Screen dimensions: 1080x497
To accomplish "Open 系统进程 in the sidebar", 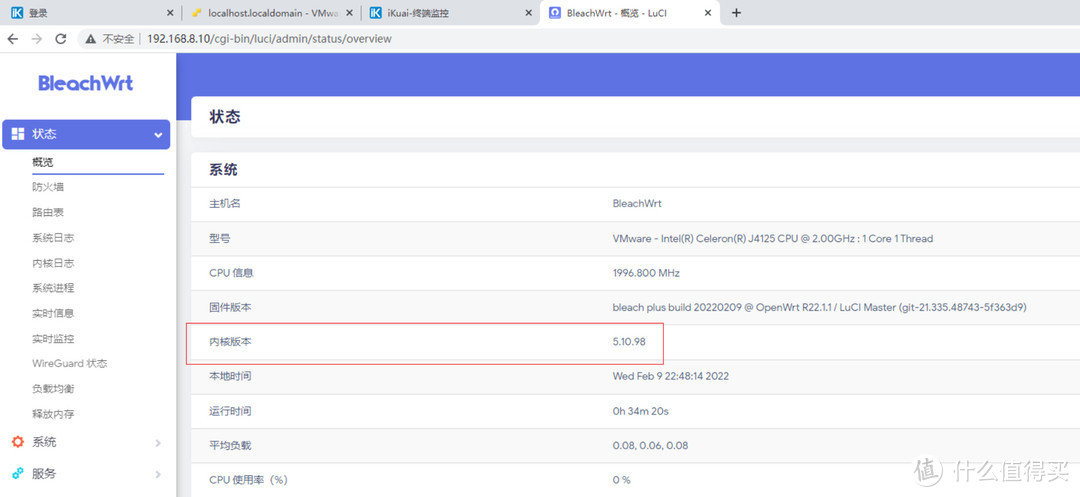I will [53, 288].
